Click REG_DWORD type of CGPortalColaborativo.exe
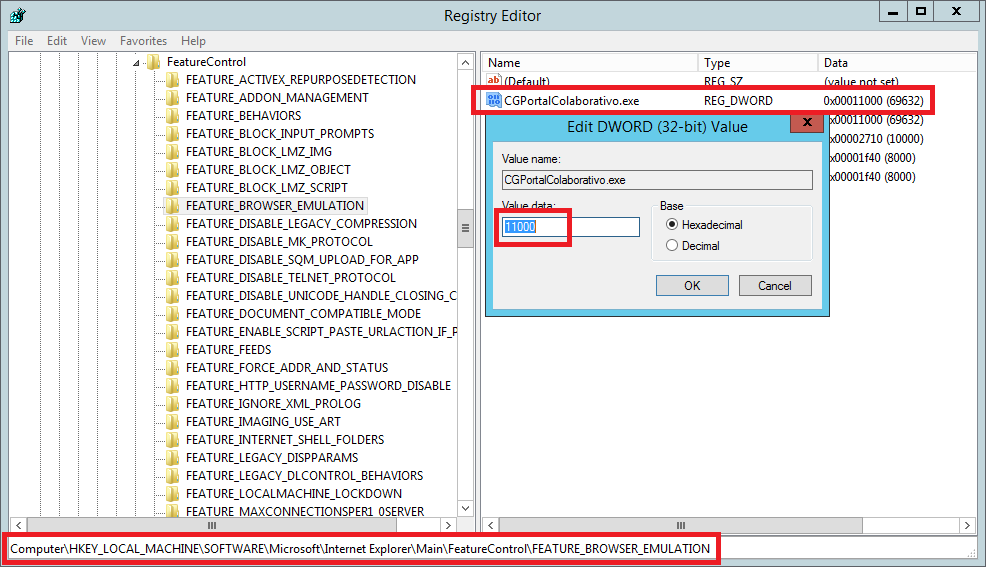Image resolution: width=986 pixels, height=567 pixels. coord(738,101)
